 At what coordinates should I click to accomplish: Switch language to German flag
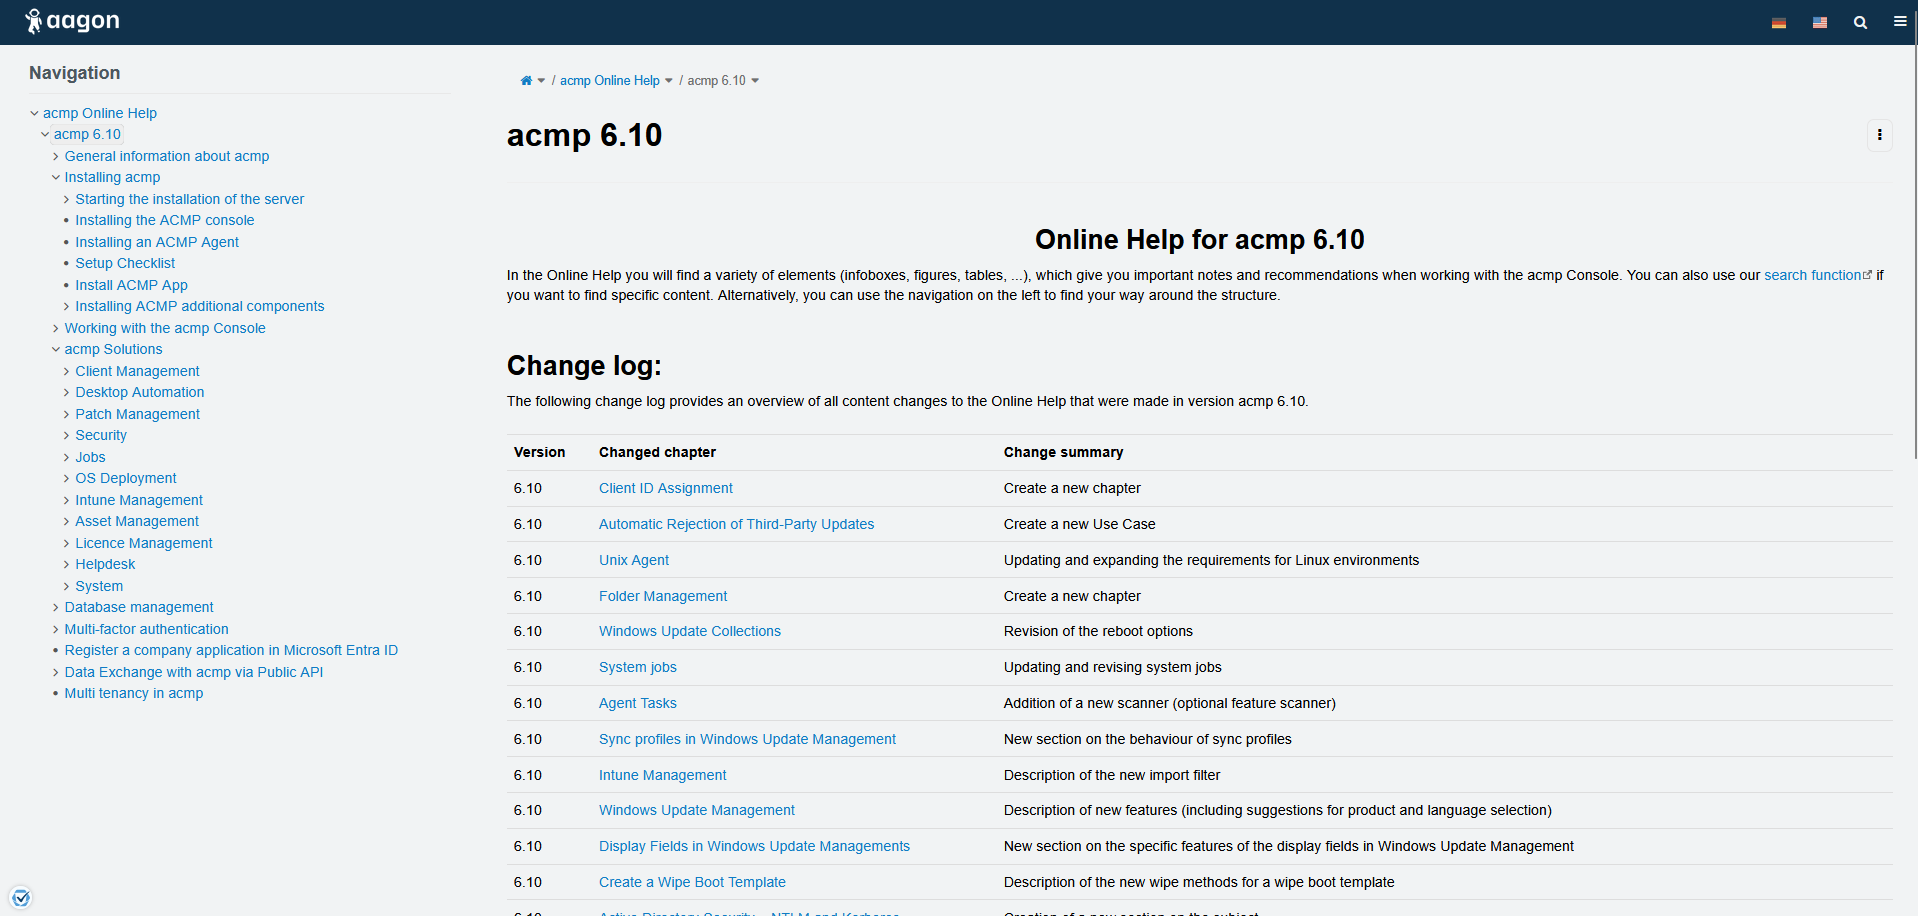1779,23
